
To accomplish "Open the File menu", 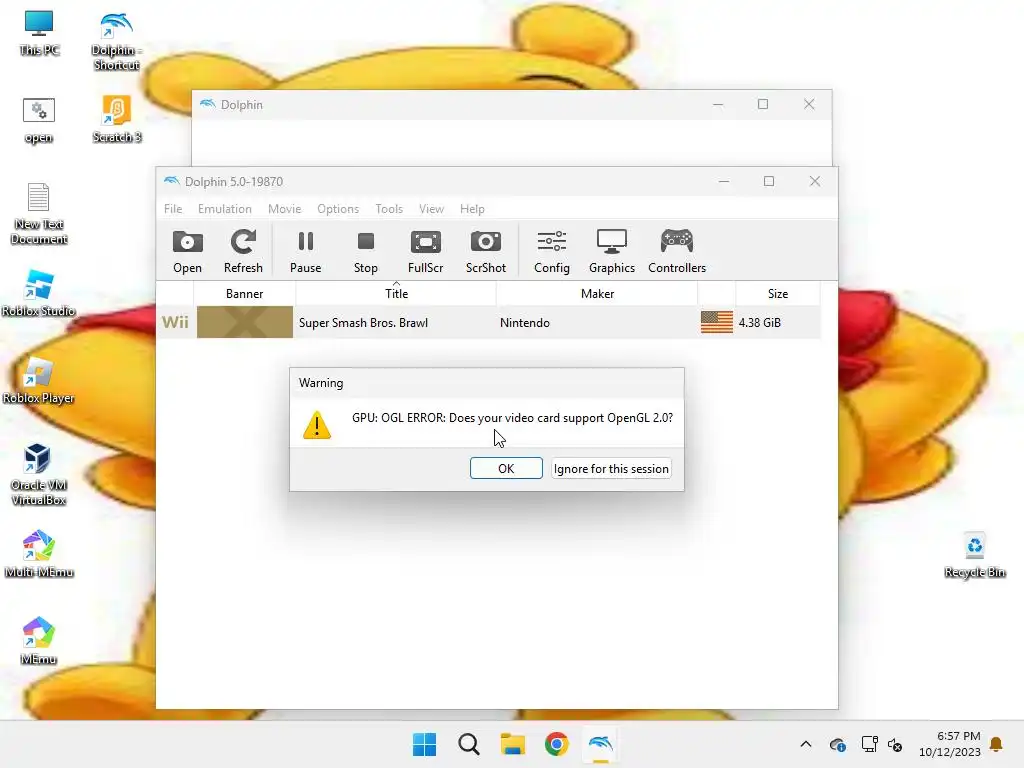I will coord(173,209).
